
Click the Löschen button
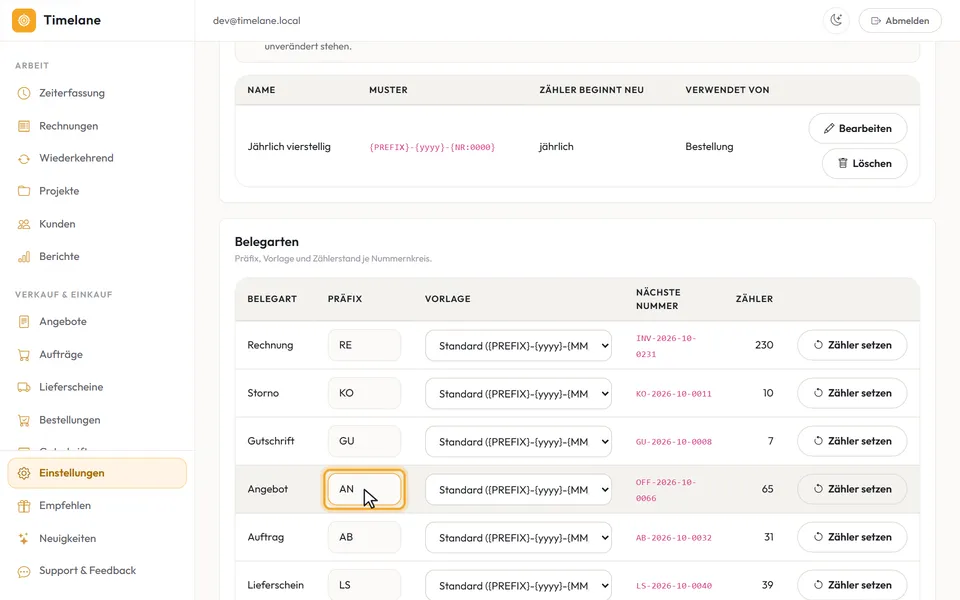coord(864,163)
